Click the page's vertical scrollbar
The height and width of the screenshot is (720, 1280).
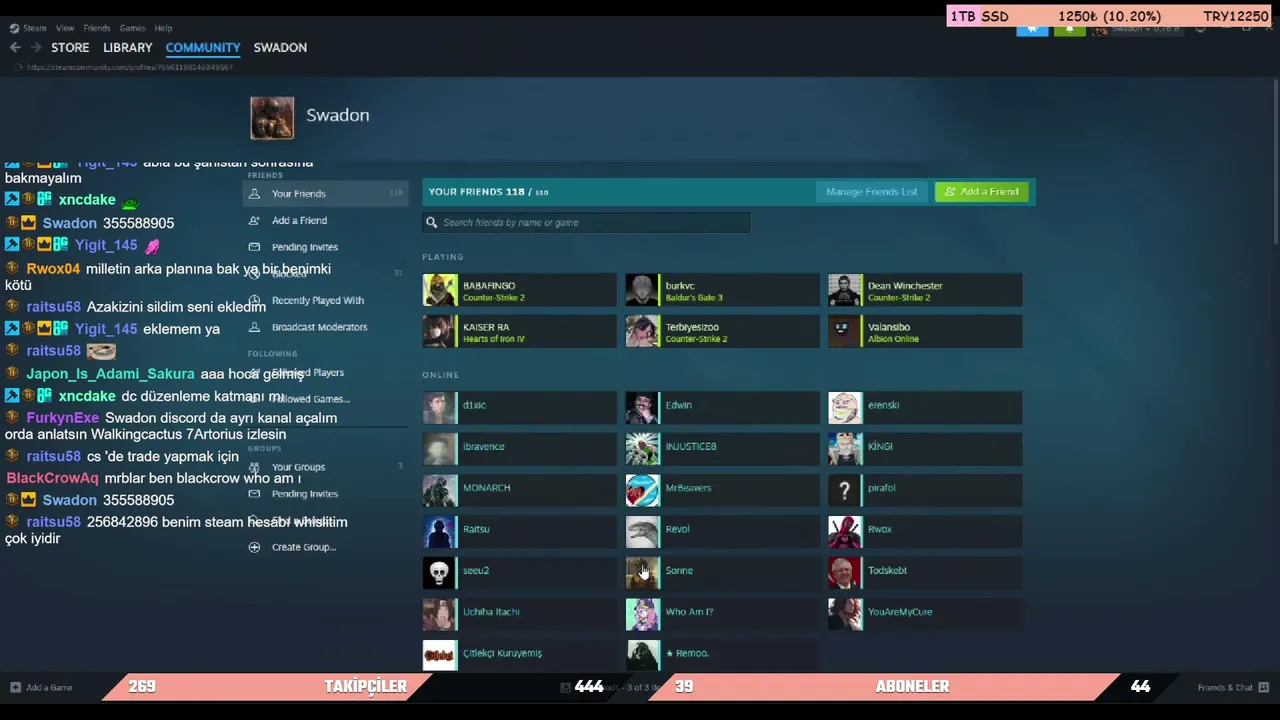[1275, 160]
